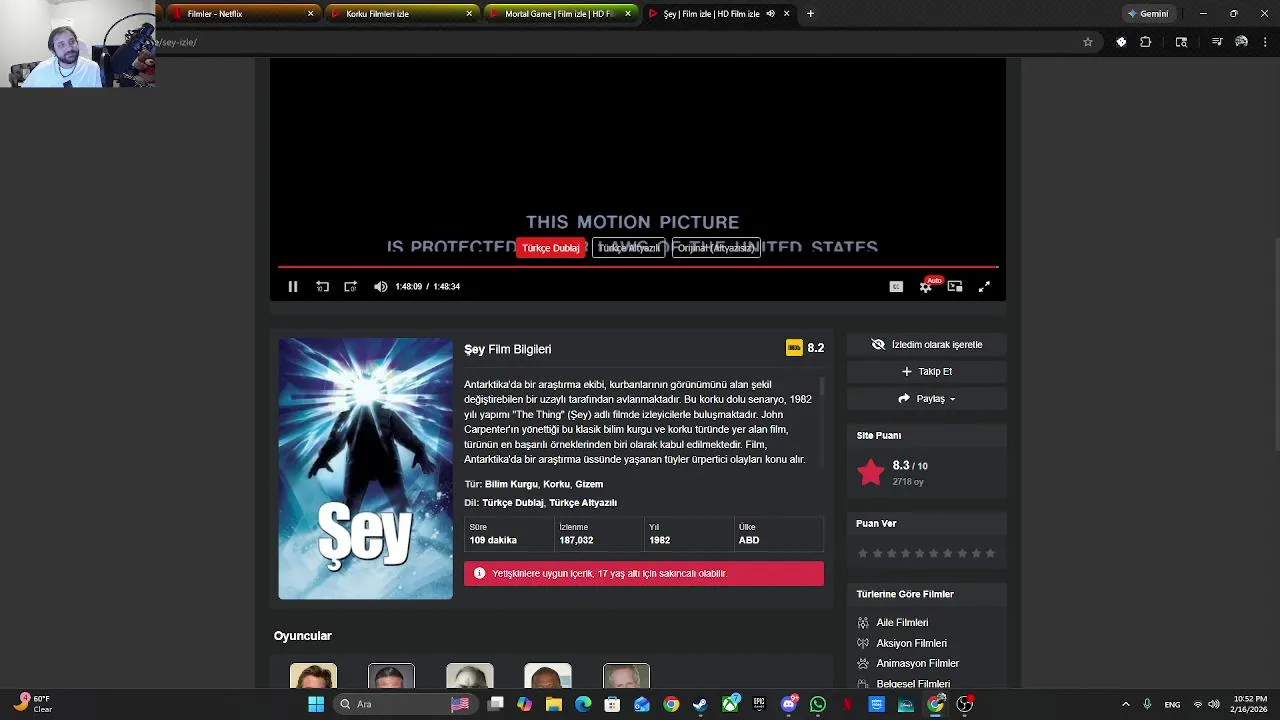
Task: Open a new browser tab
Action: tap(810, 14)
